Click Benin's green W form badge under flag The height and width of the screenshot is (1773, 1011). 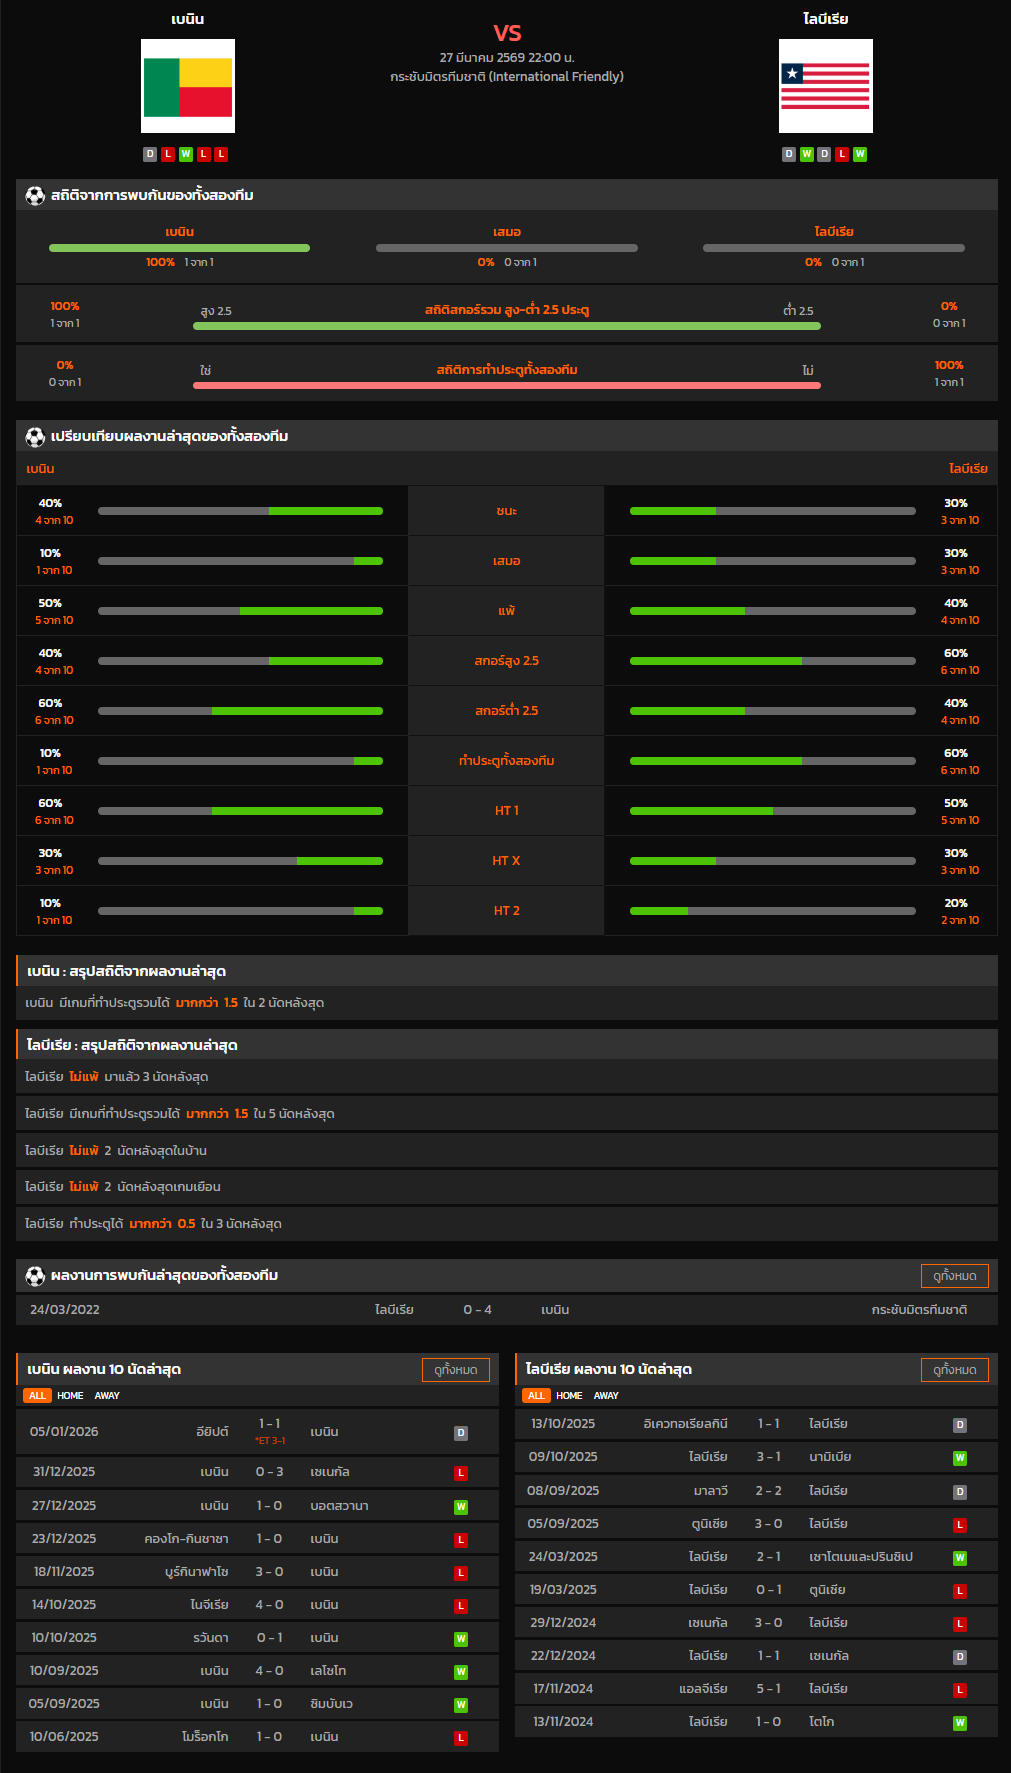point(186,154)
